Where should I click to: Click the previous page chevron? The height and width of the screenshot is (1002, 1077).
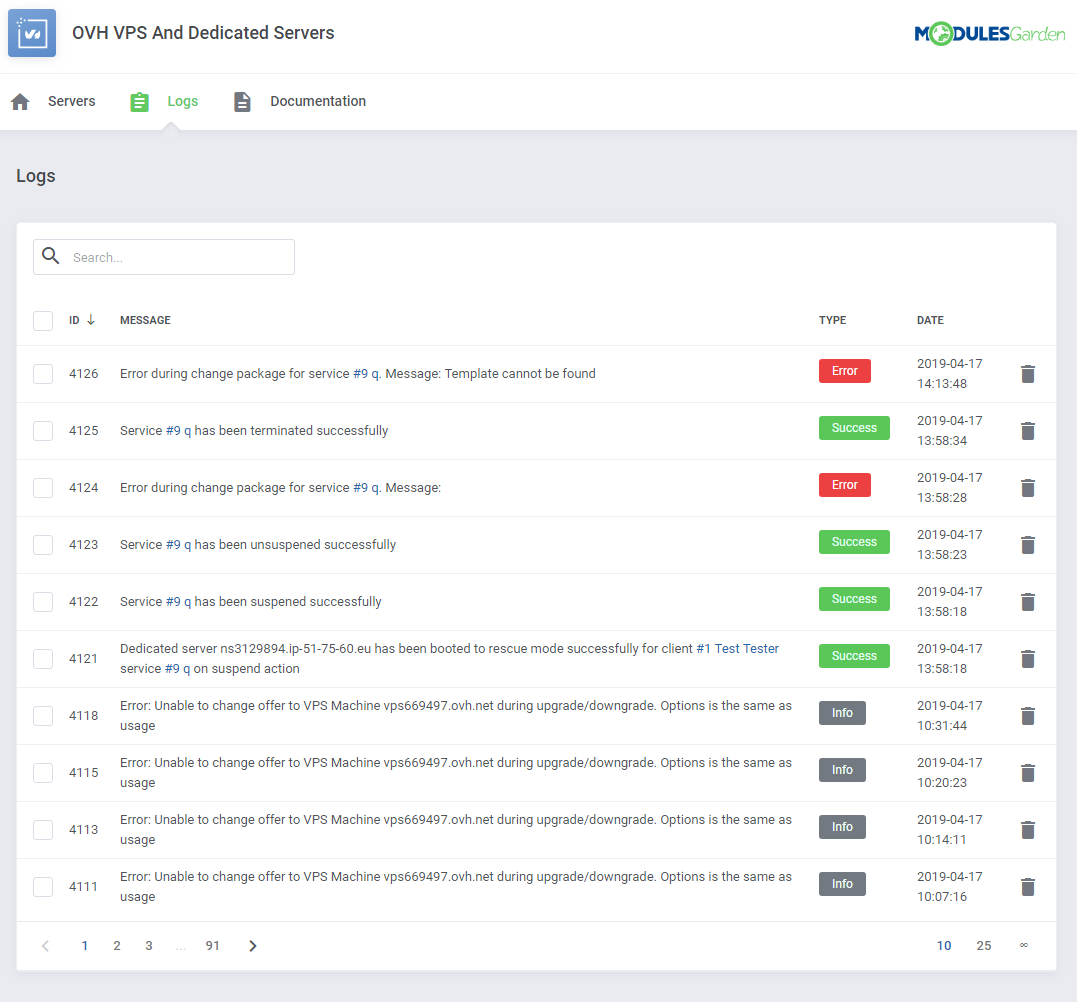45,944
